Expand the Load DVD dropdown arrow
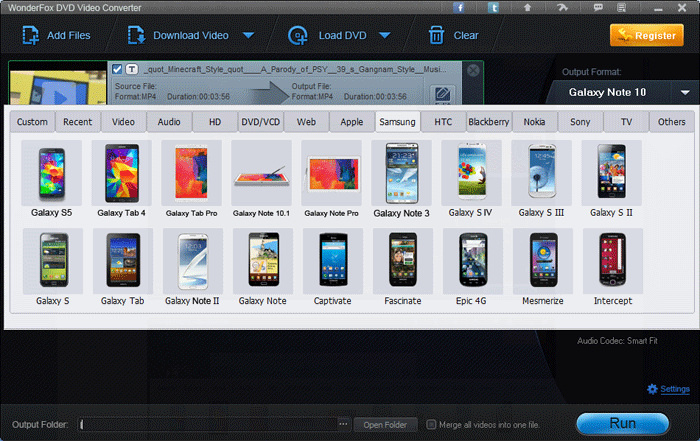Screen dimensions: 700x441 385,35
